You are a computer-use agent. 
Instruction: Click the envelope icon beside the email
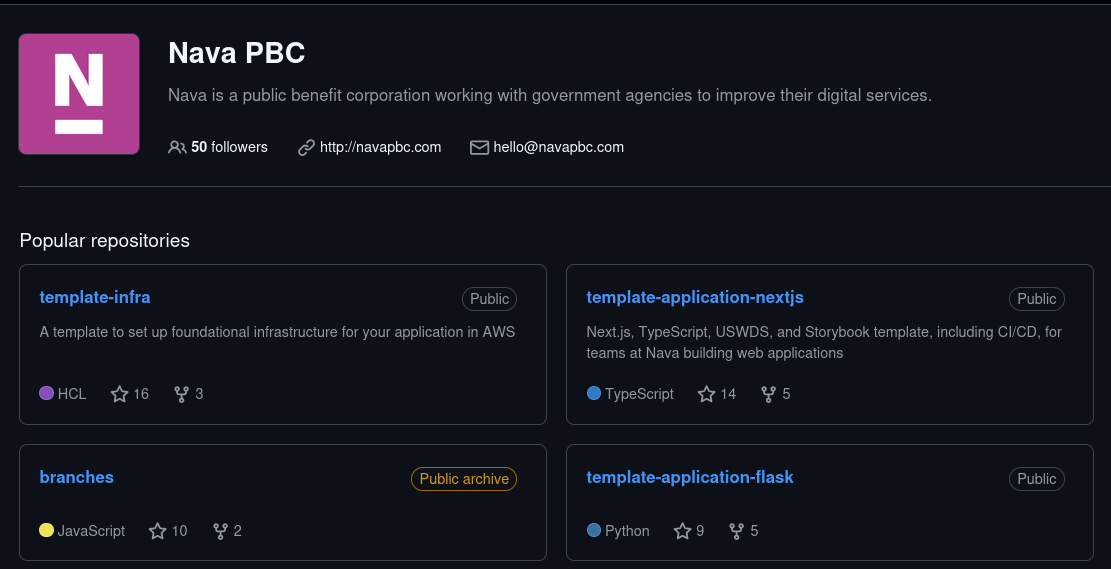coord(480,147)
